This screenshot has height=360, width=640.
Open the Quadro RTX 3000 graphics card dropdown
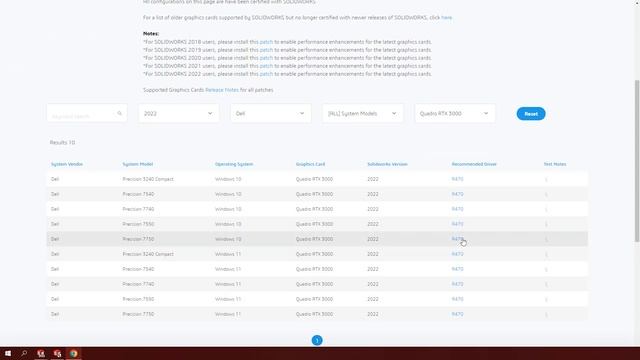click(455, 113)
